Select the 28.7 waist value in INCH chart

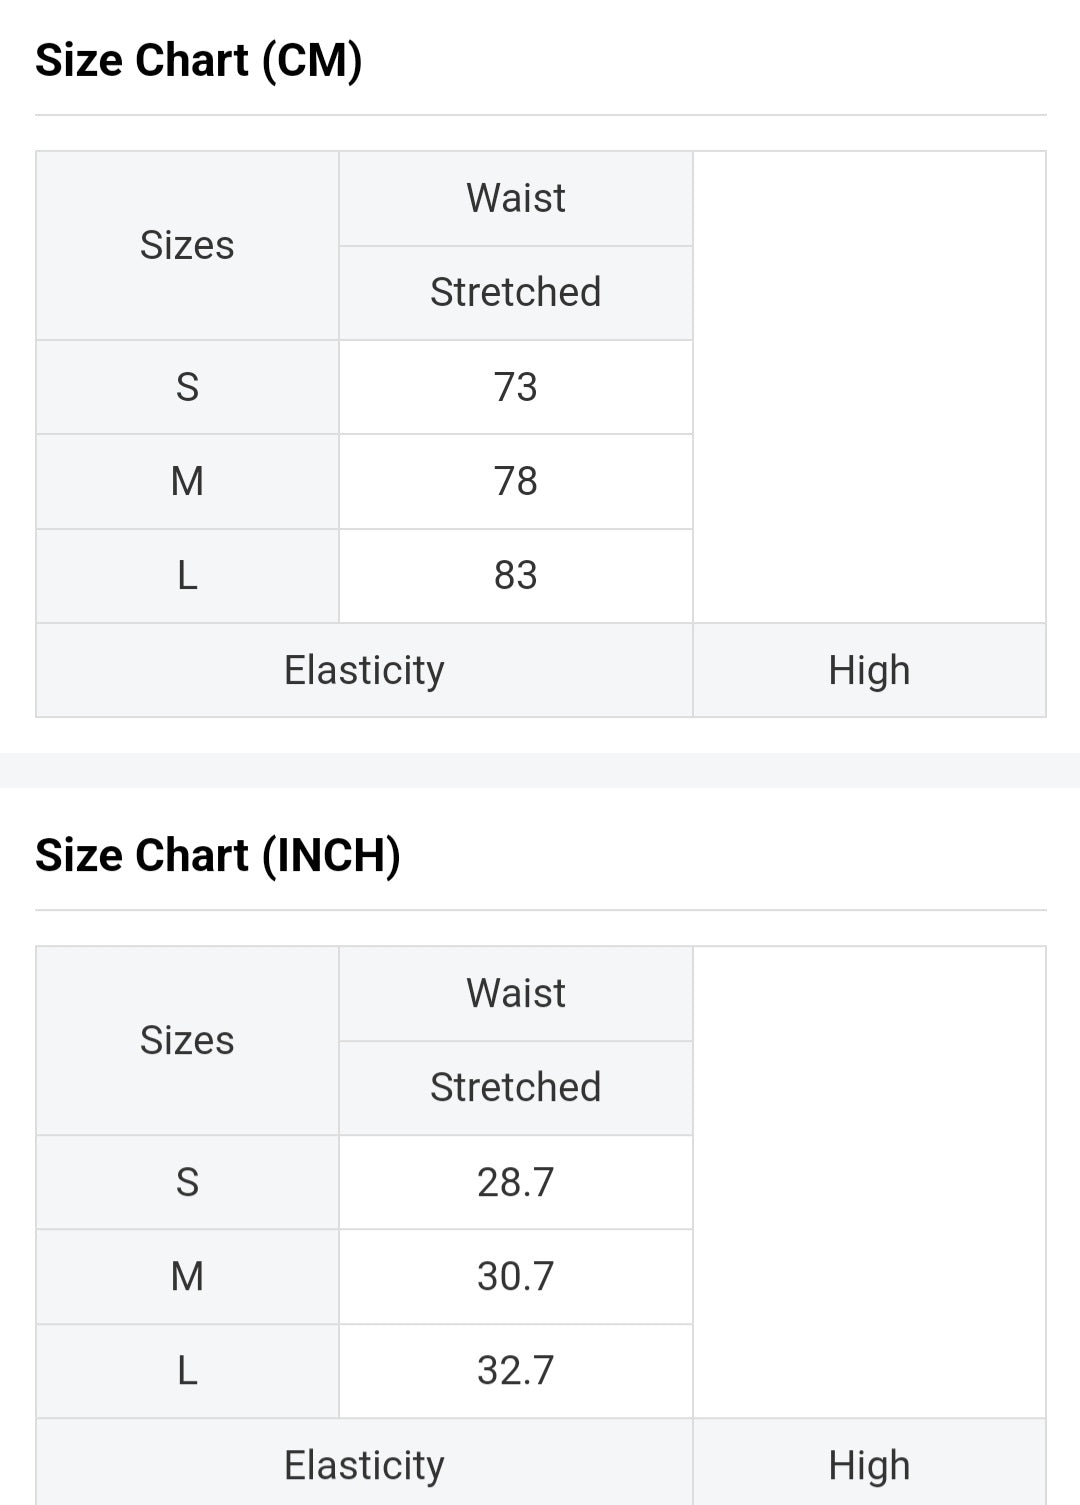coord(515,1182)
